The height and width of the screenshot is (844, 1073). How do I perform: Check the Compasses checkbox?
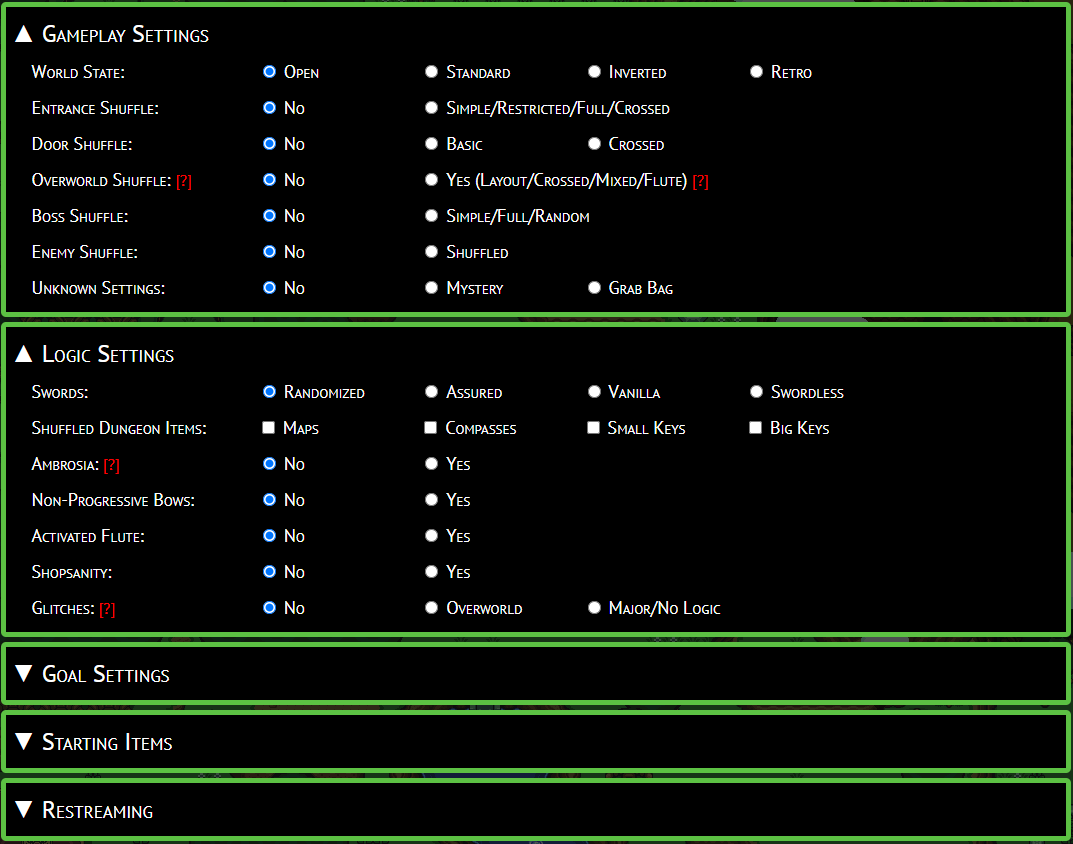[431, 428]
